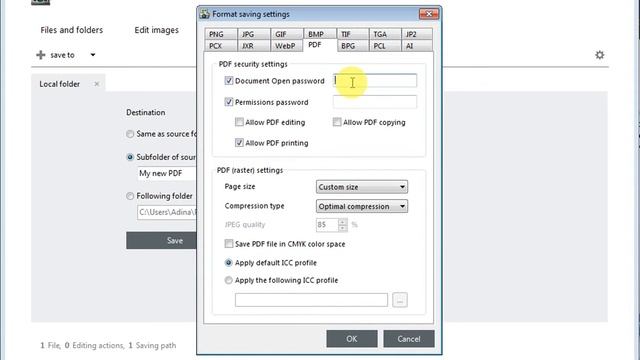This screenshot has height=360, width=640.
Task: Open the Files and folders tab
Action: pos(71,30)
